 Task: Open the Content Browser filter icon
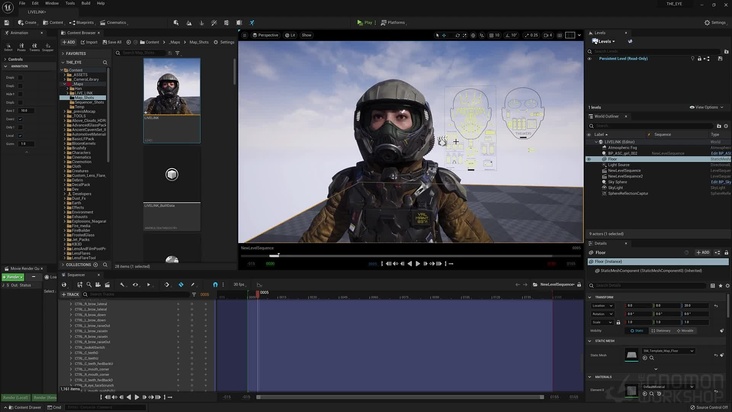(177, 53)
